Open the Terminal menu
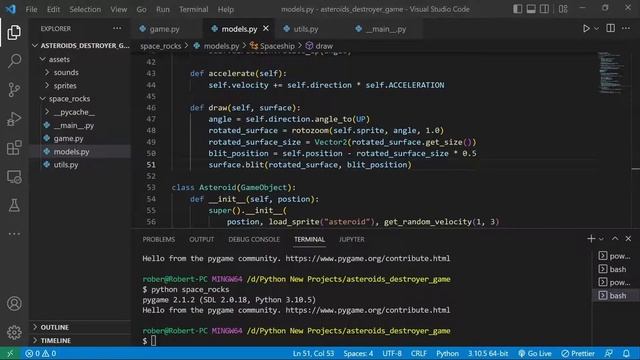640x360 pixels. pyautogui.click(x=193, y=9)
